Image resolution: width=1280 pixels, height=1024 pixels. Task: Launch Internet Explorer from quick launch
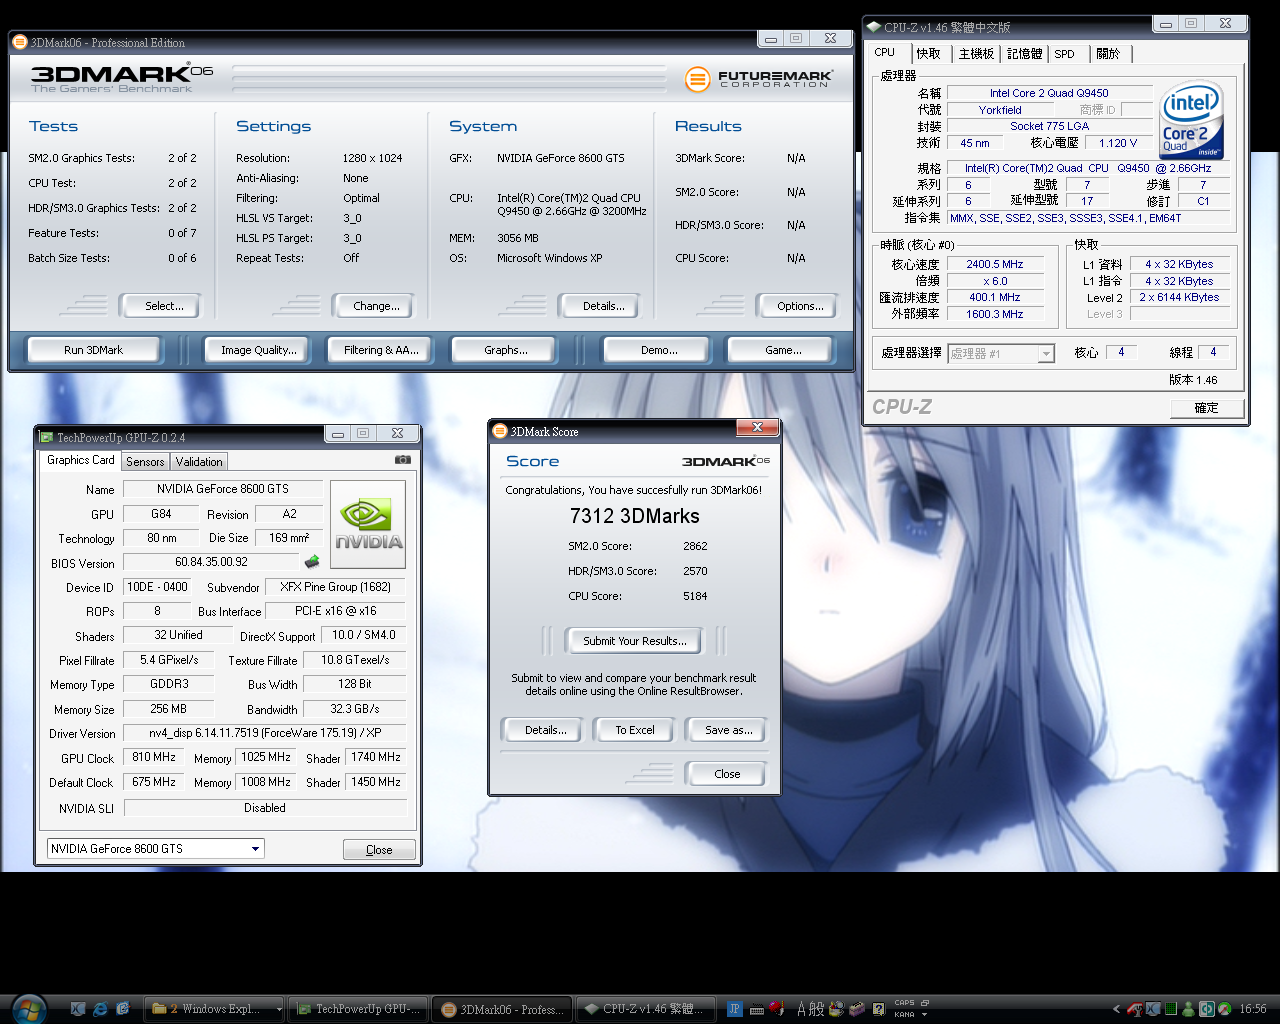click(x=100, y=1009)
